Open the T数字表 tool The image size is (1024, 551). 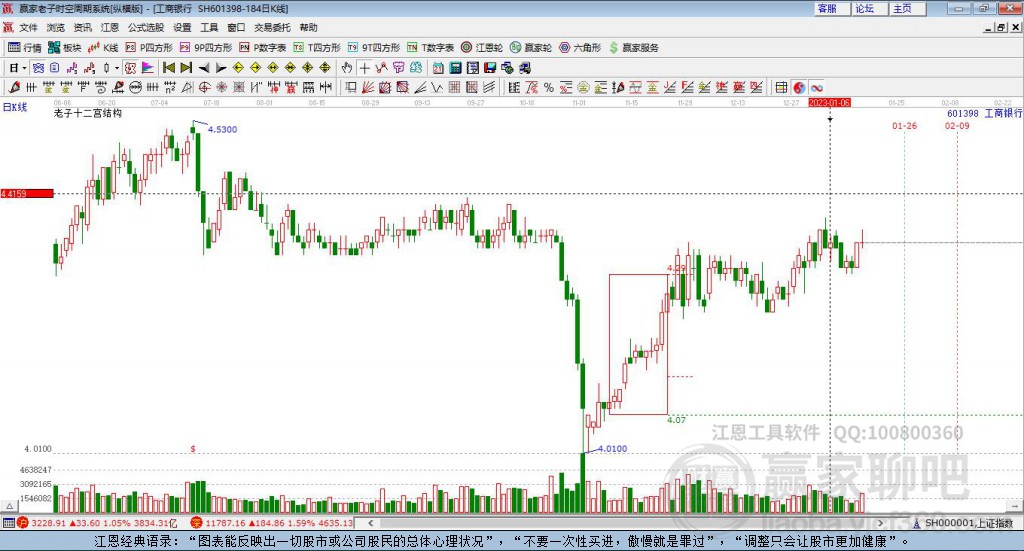(x=430, y=48)
